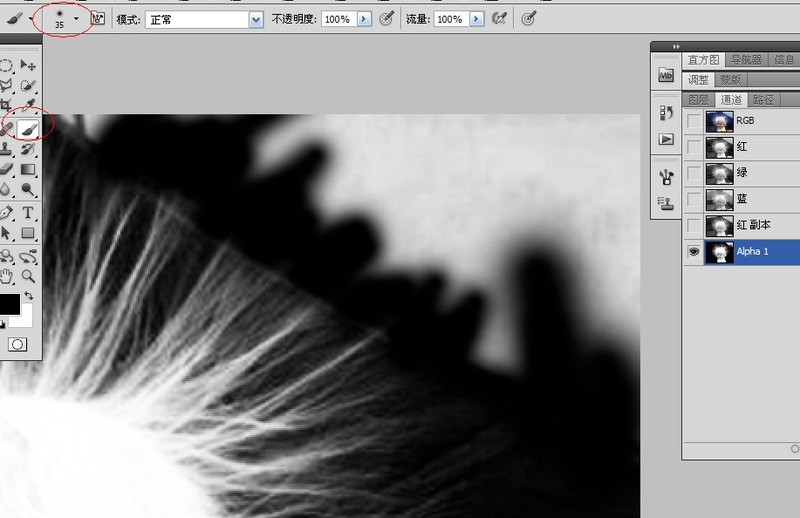800x518 pixels.
Task: Click the opacity percentage field
Action: pos(339,19)
